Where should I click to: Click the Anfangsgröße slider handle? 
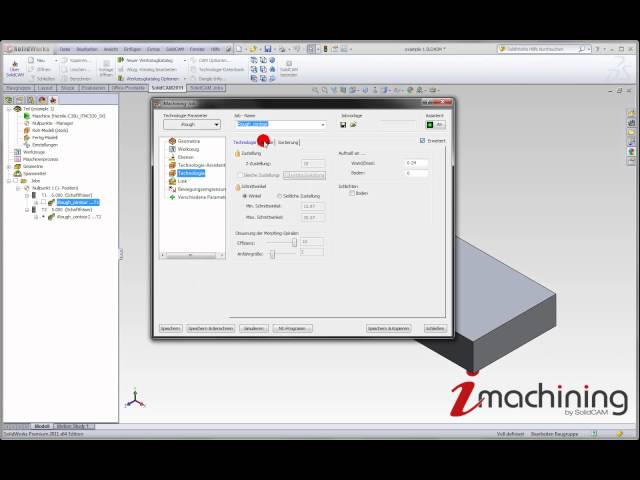click(x=272, y=254)
